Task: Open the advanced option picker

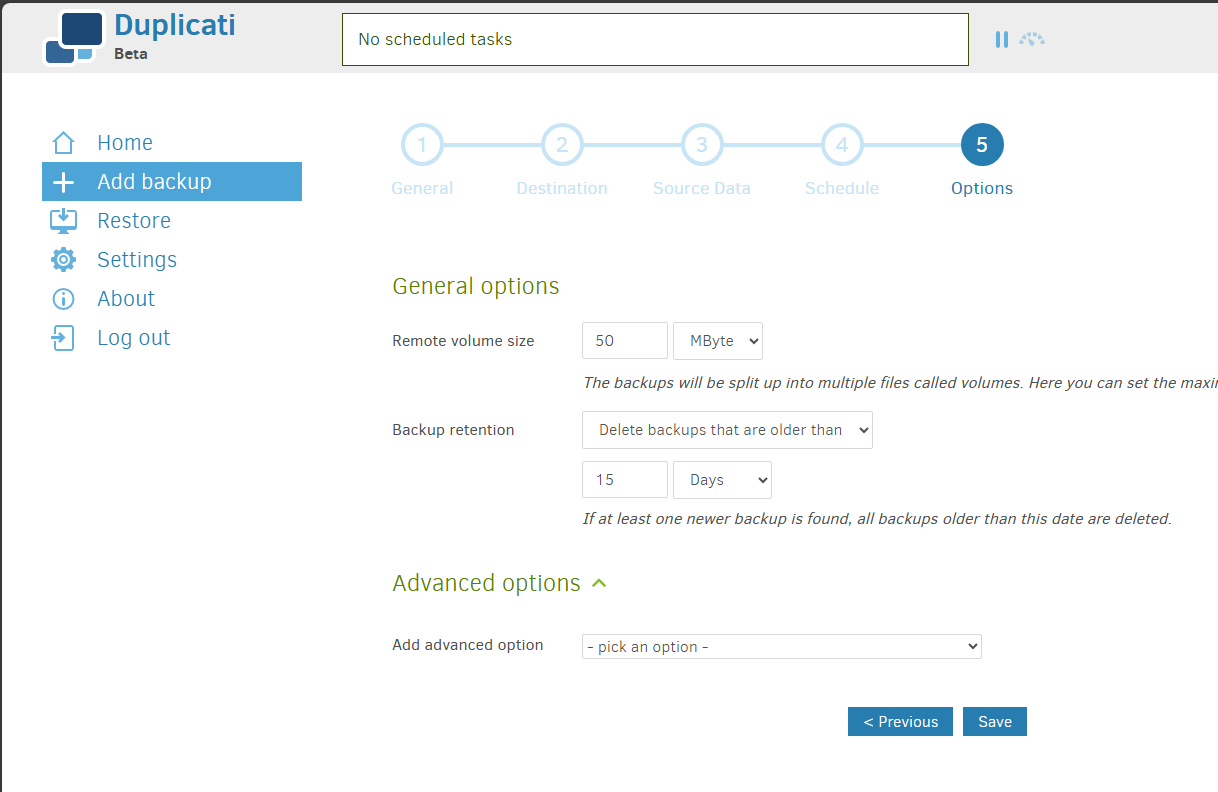Action: pyautogui.click(x=781, y=646)
